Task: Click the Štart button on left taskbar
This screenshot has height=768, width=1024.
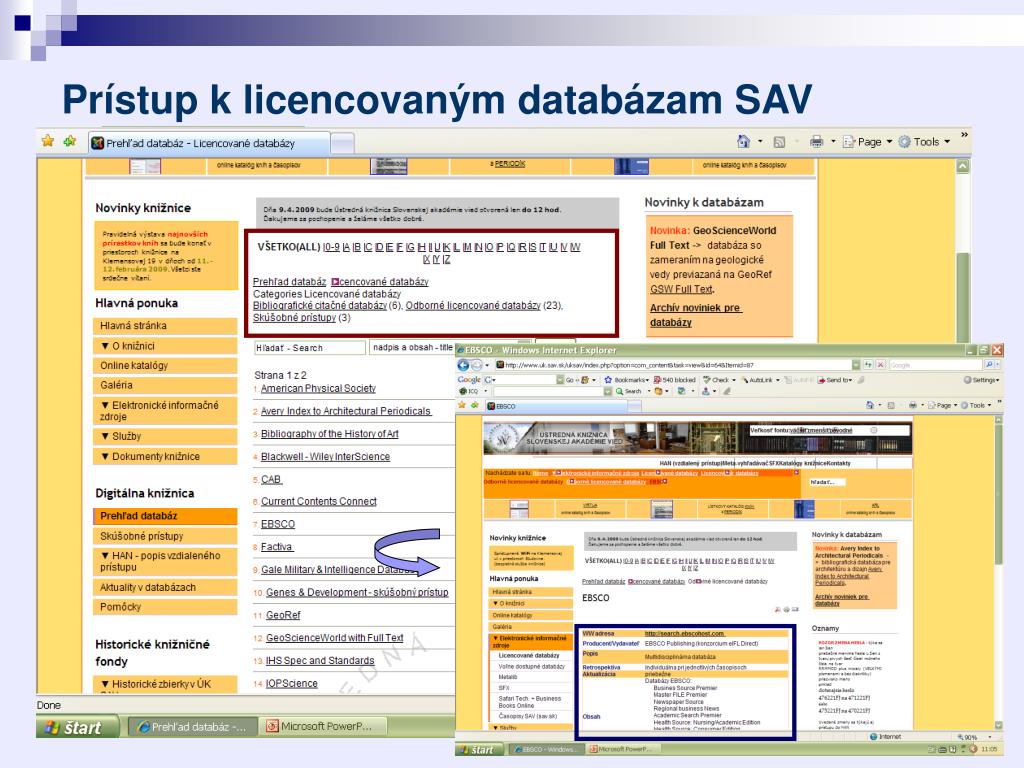Action: 77,727
